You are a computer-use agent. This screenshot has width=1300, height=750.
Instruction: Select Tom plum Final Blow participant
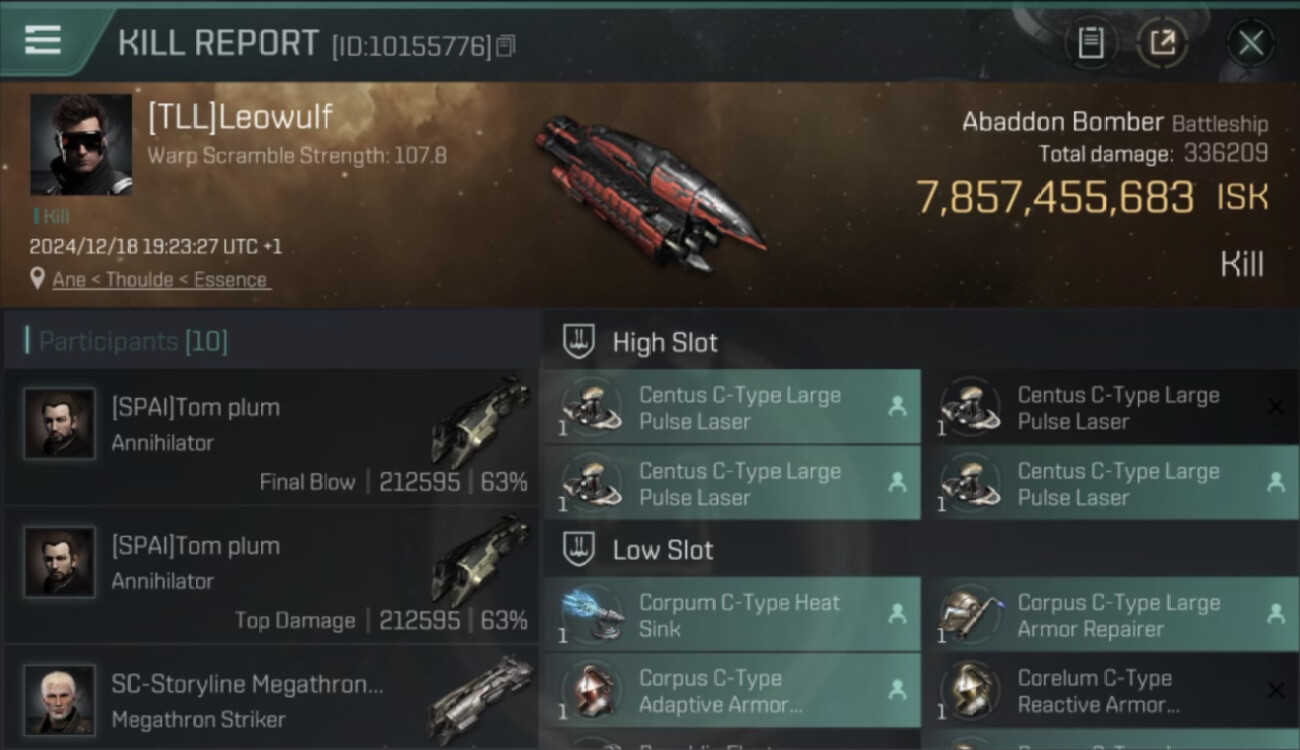click(271, 437)
